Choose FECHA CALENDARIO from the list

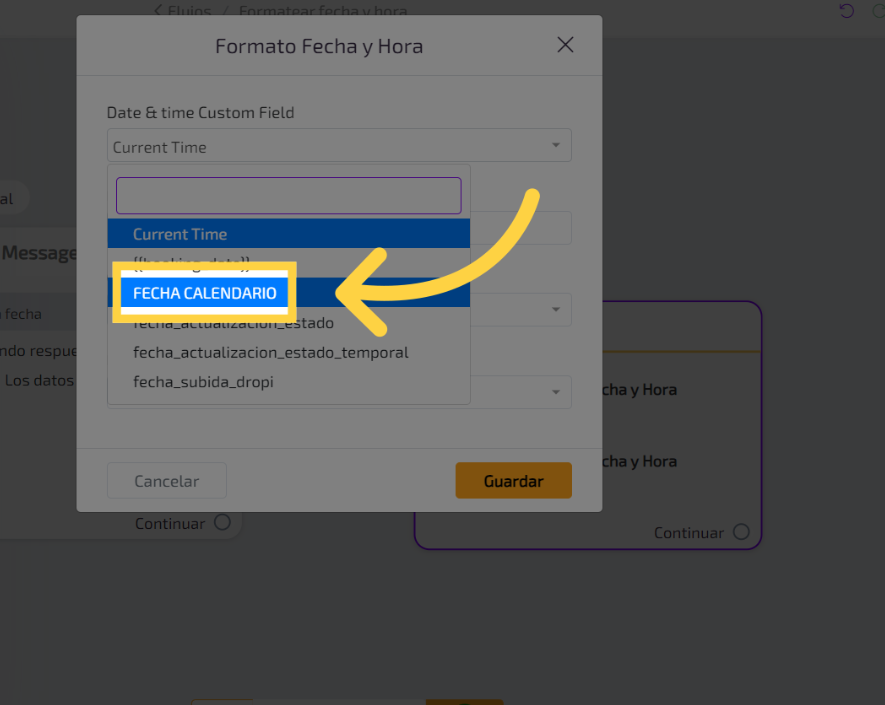click(x=205, y=293)
